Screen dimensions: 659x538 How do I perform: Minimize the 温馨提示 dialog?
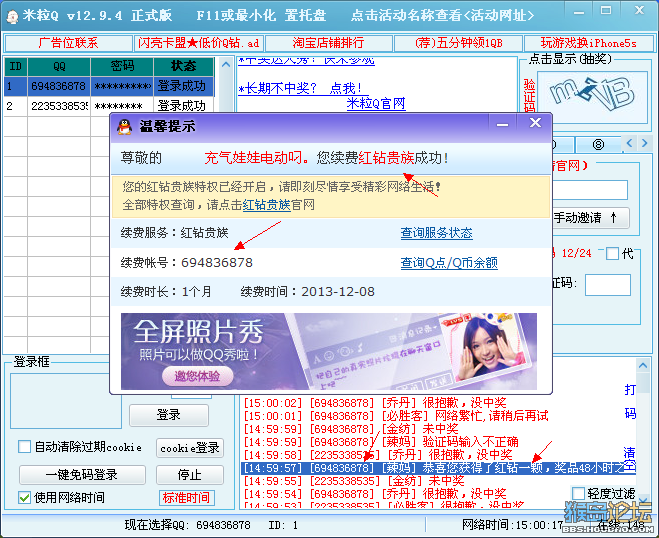tap(502, 124)
